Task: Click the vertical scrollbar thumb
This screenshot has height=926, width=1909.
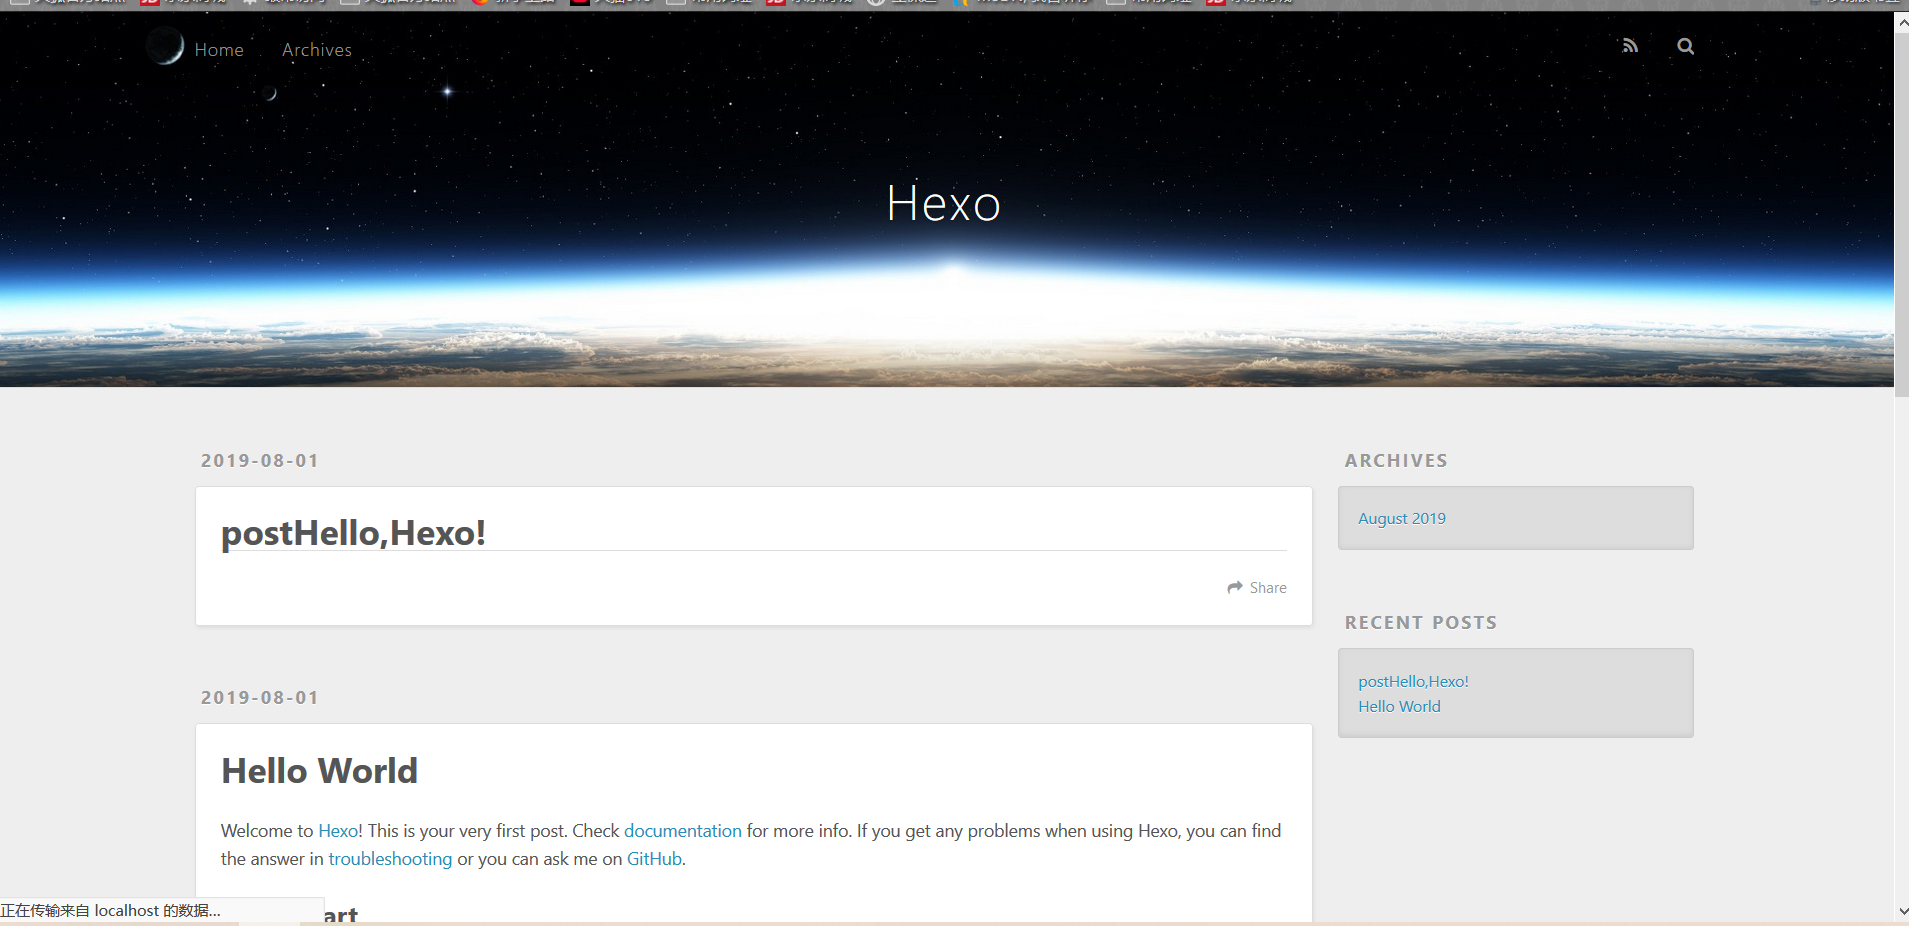Action: (1901, 215)
